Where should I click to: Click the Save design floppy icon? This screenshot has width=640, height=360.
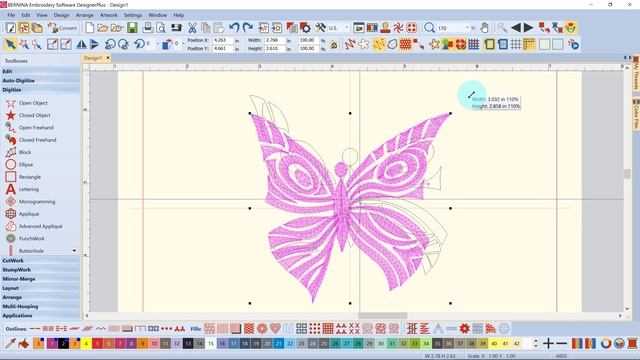(x=132, y=28)
